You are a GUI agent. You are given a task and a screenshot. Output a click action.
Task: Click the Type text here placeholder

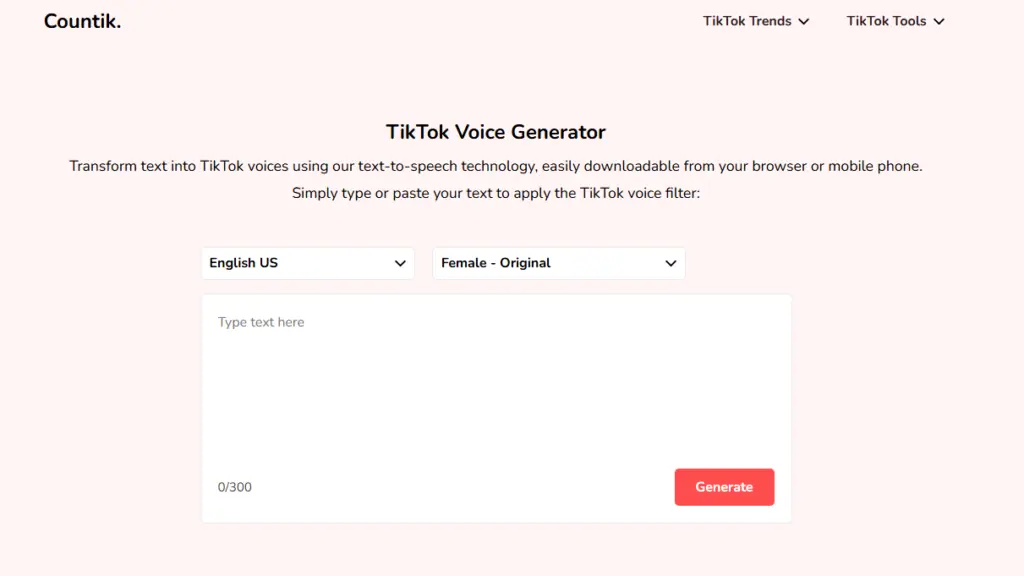click(x=261, y=322)
